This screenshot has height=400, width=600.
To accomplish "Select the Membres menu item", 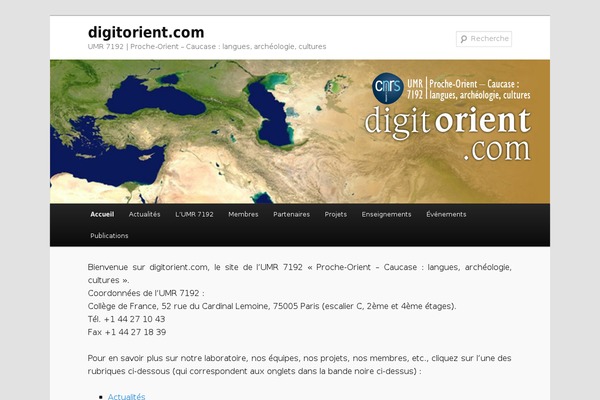I will [x=243, y=214].
